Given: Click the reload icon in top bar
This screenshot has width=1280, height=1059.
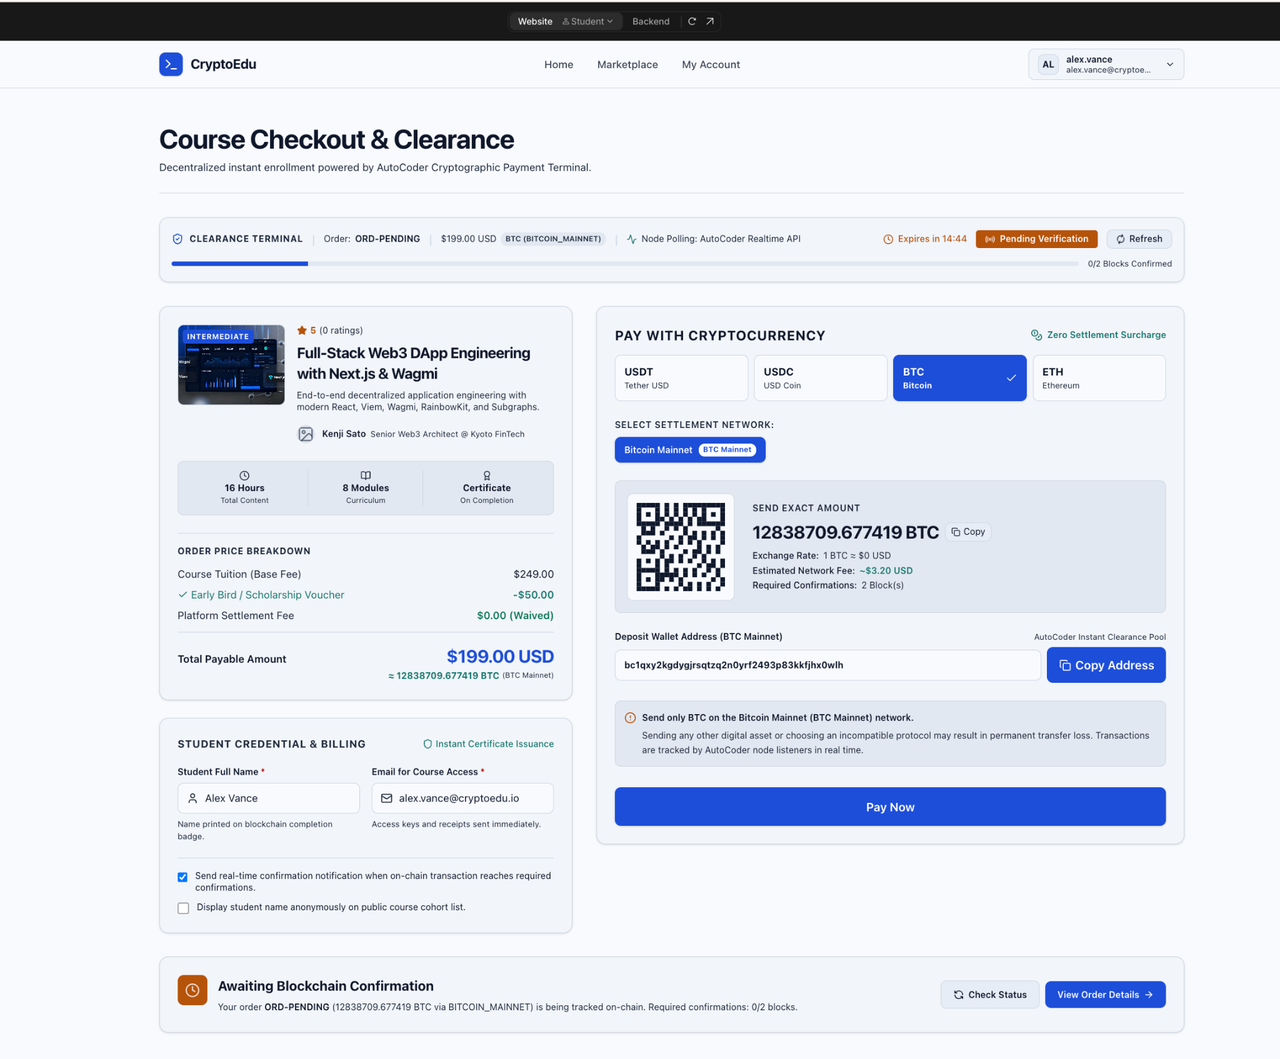Looking at the screenshot, I should coord(692,21).
